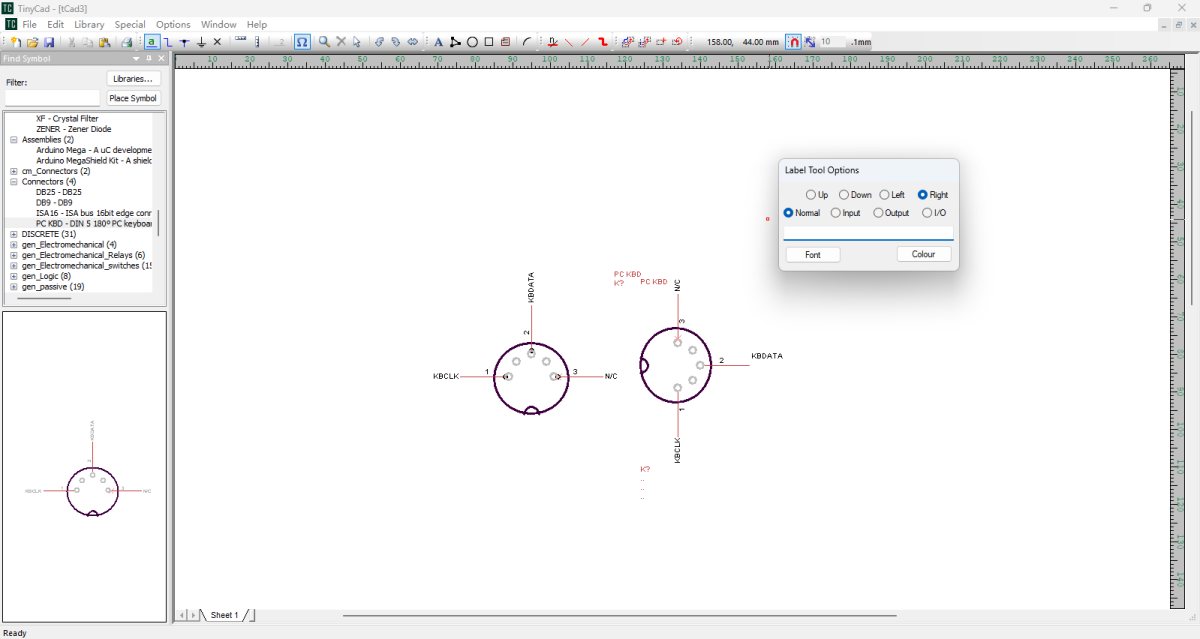Click the Filter text field

click(x=52, y=98)
